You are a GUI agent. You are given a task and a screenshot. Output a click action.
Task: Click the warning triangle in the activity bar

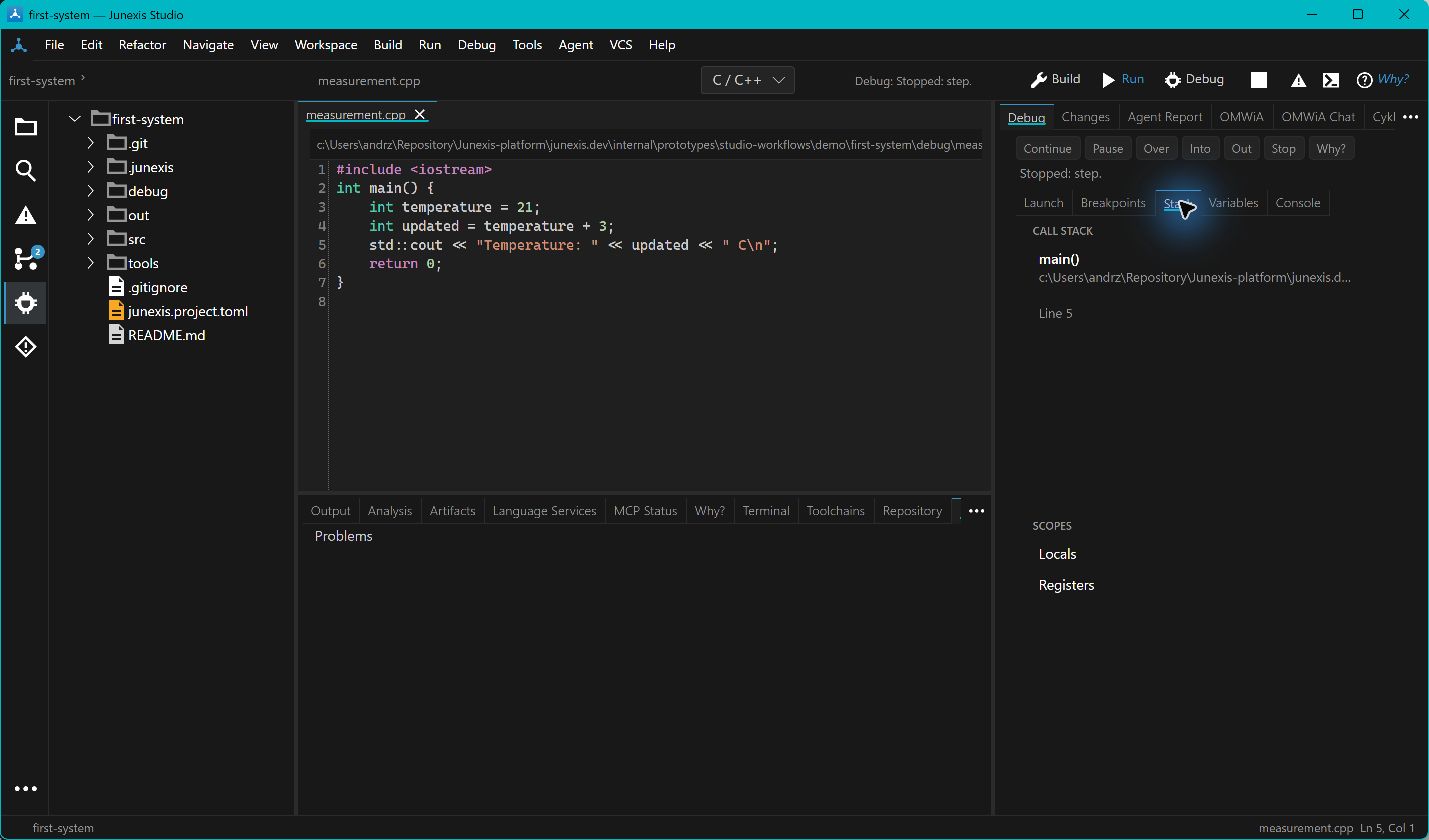click(x=26, y=215)
